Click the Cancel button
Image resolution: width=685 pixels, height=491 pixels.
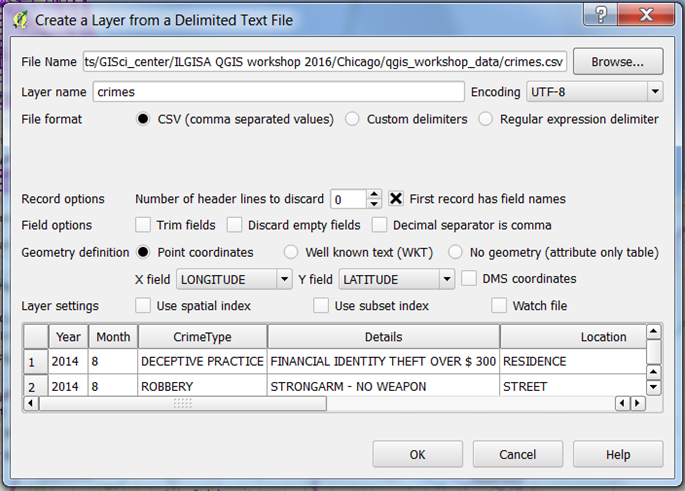pyautogui.click(x=518, y=454)
